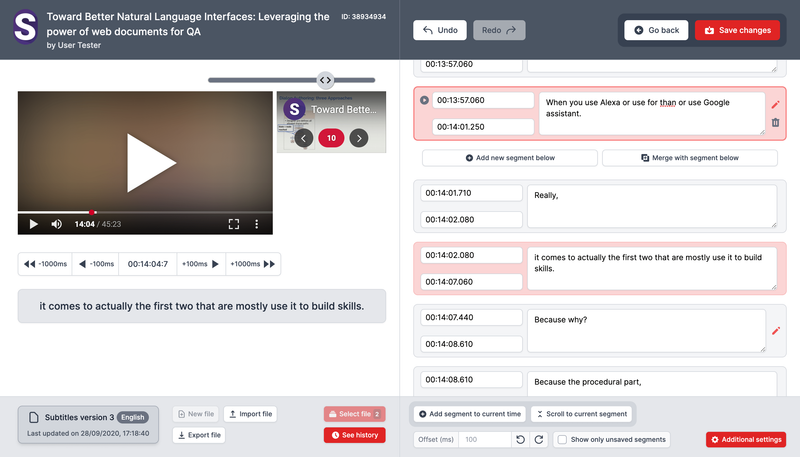Seek using the video progress bar
Viewport: 800px width, 457px height.
[145, 212]
